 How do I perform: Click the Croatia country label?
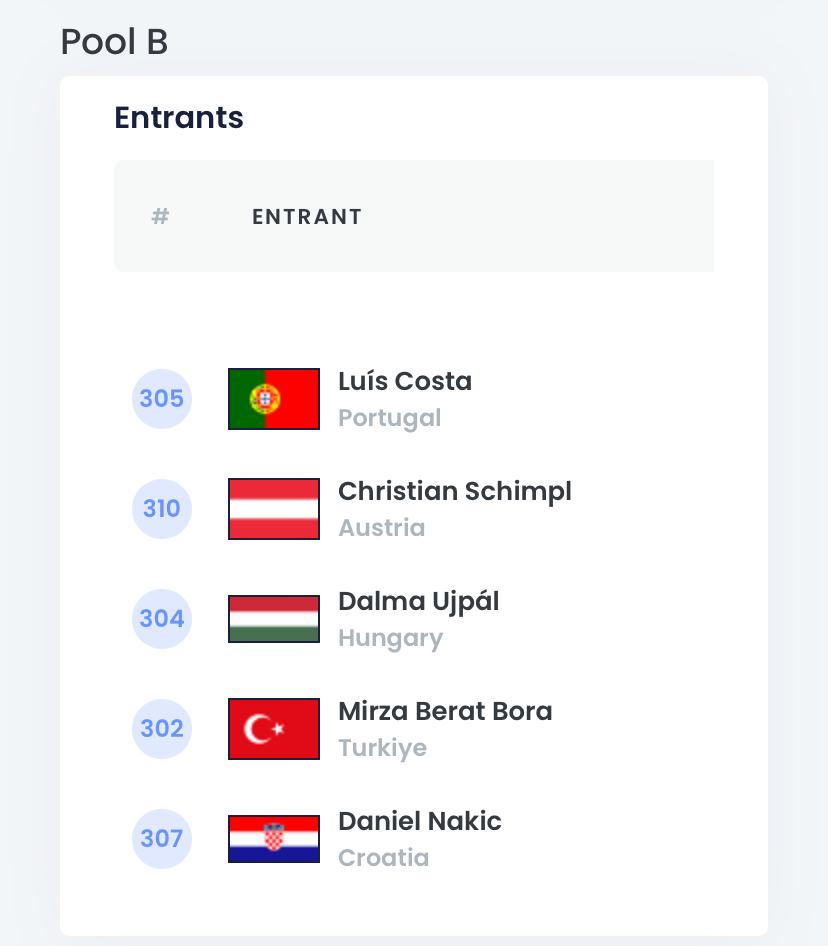[x=384, y=858]
